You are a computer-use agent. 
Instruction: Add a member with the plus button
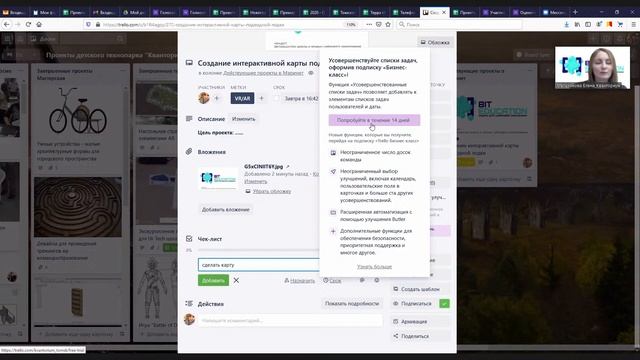click(217, 98)
